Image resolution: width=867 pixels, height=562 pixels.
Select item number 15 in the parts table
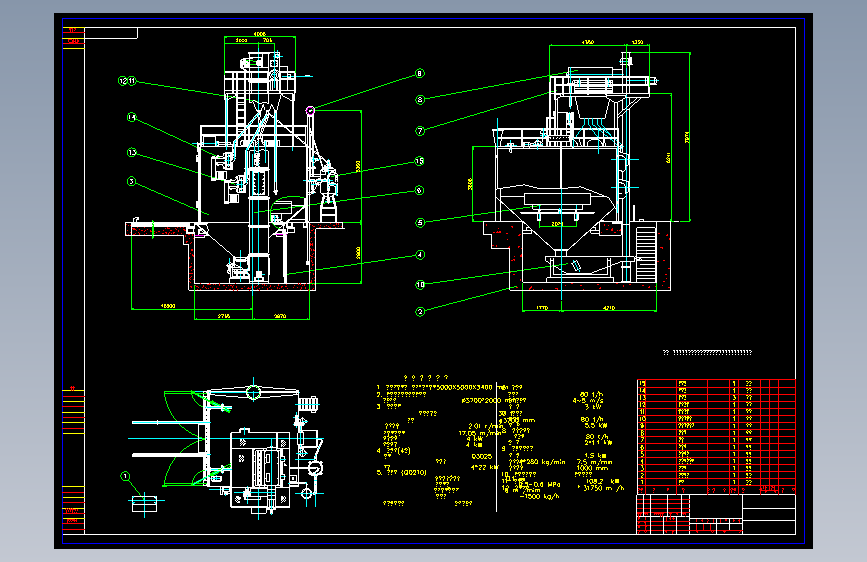tap(642, 383)
